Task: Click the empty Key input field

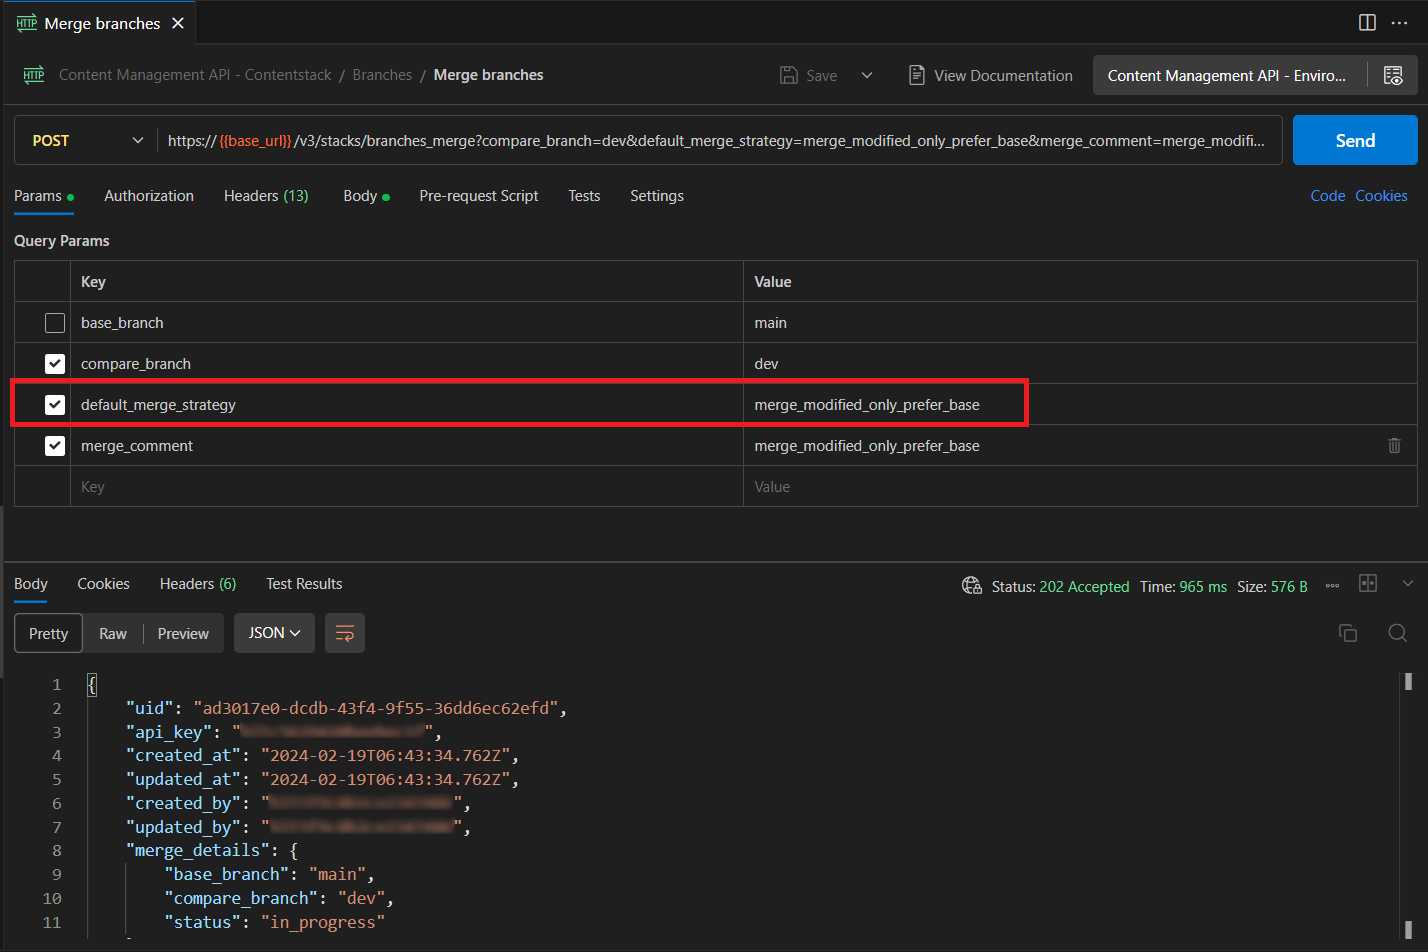Action: [407, 487]
